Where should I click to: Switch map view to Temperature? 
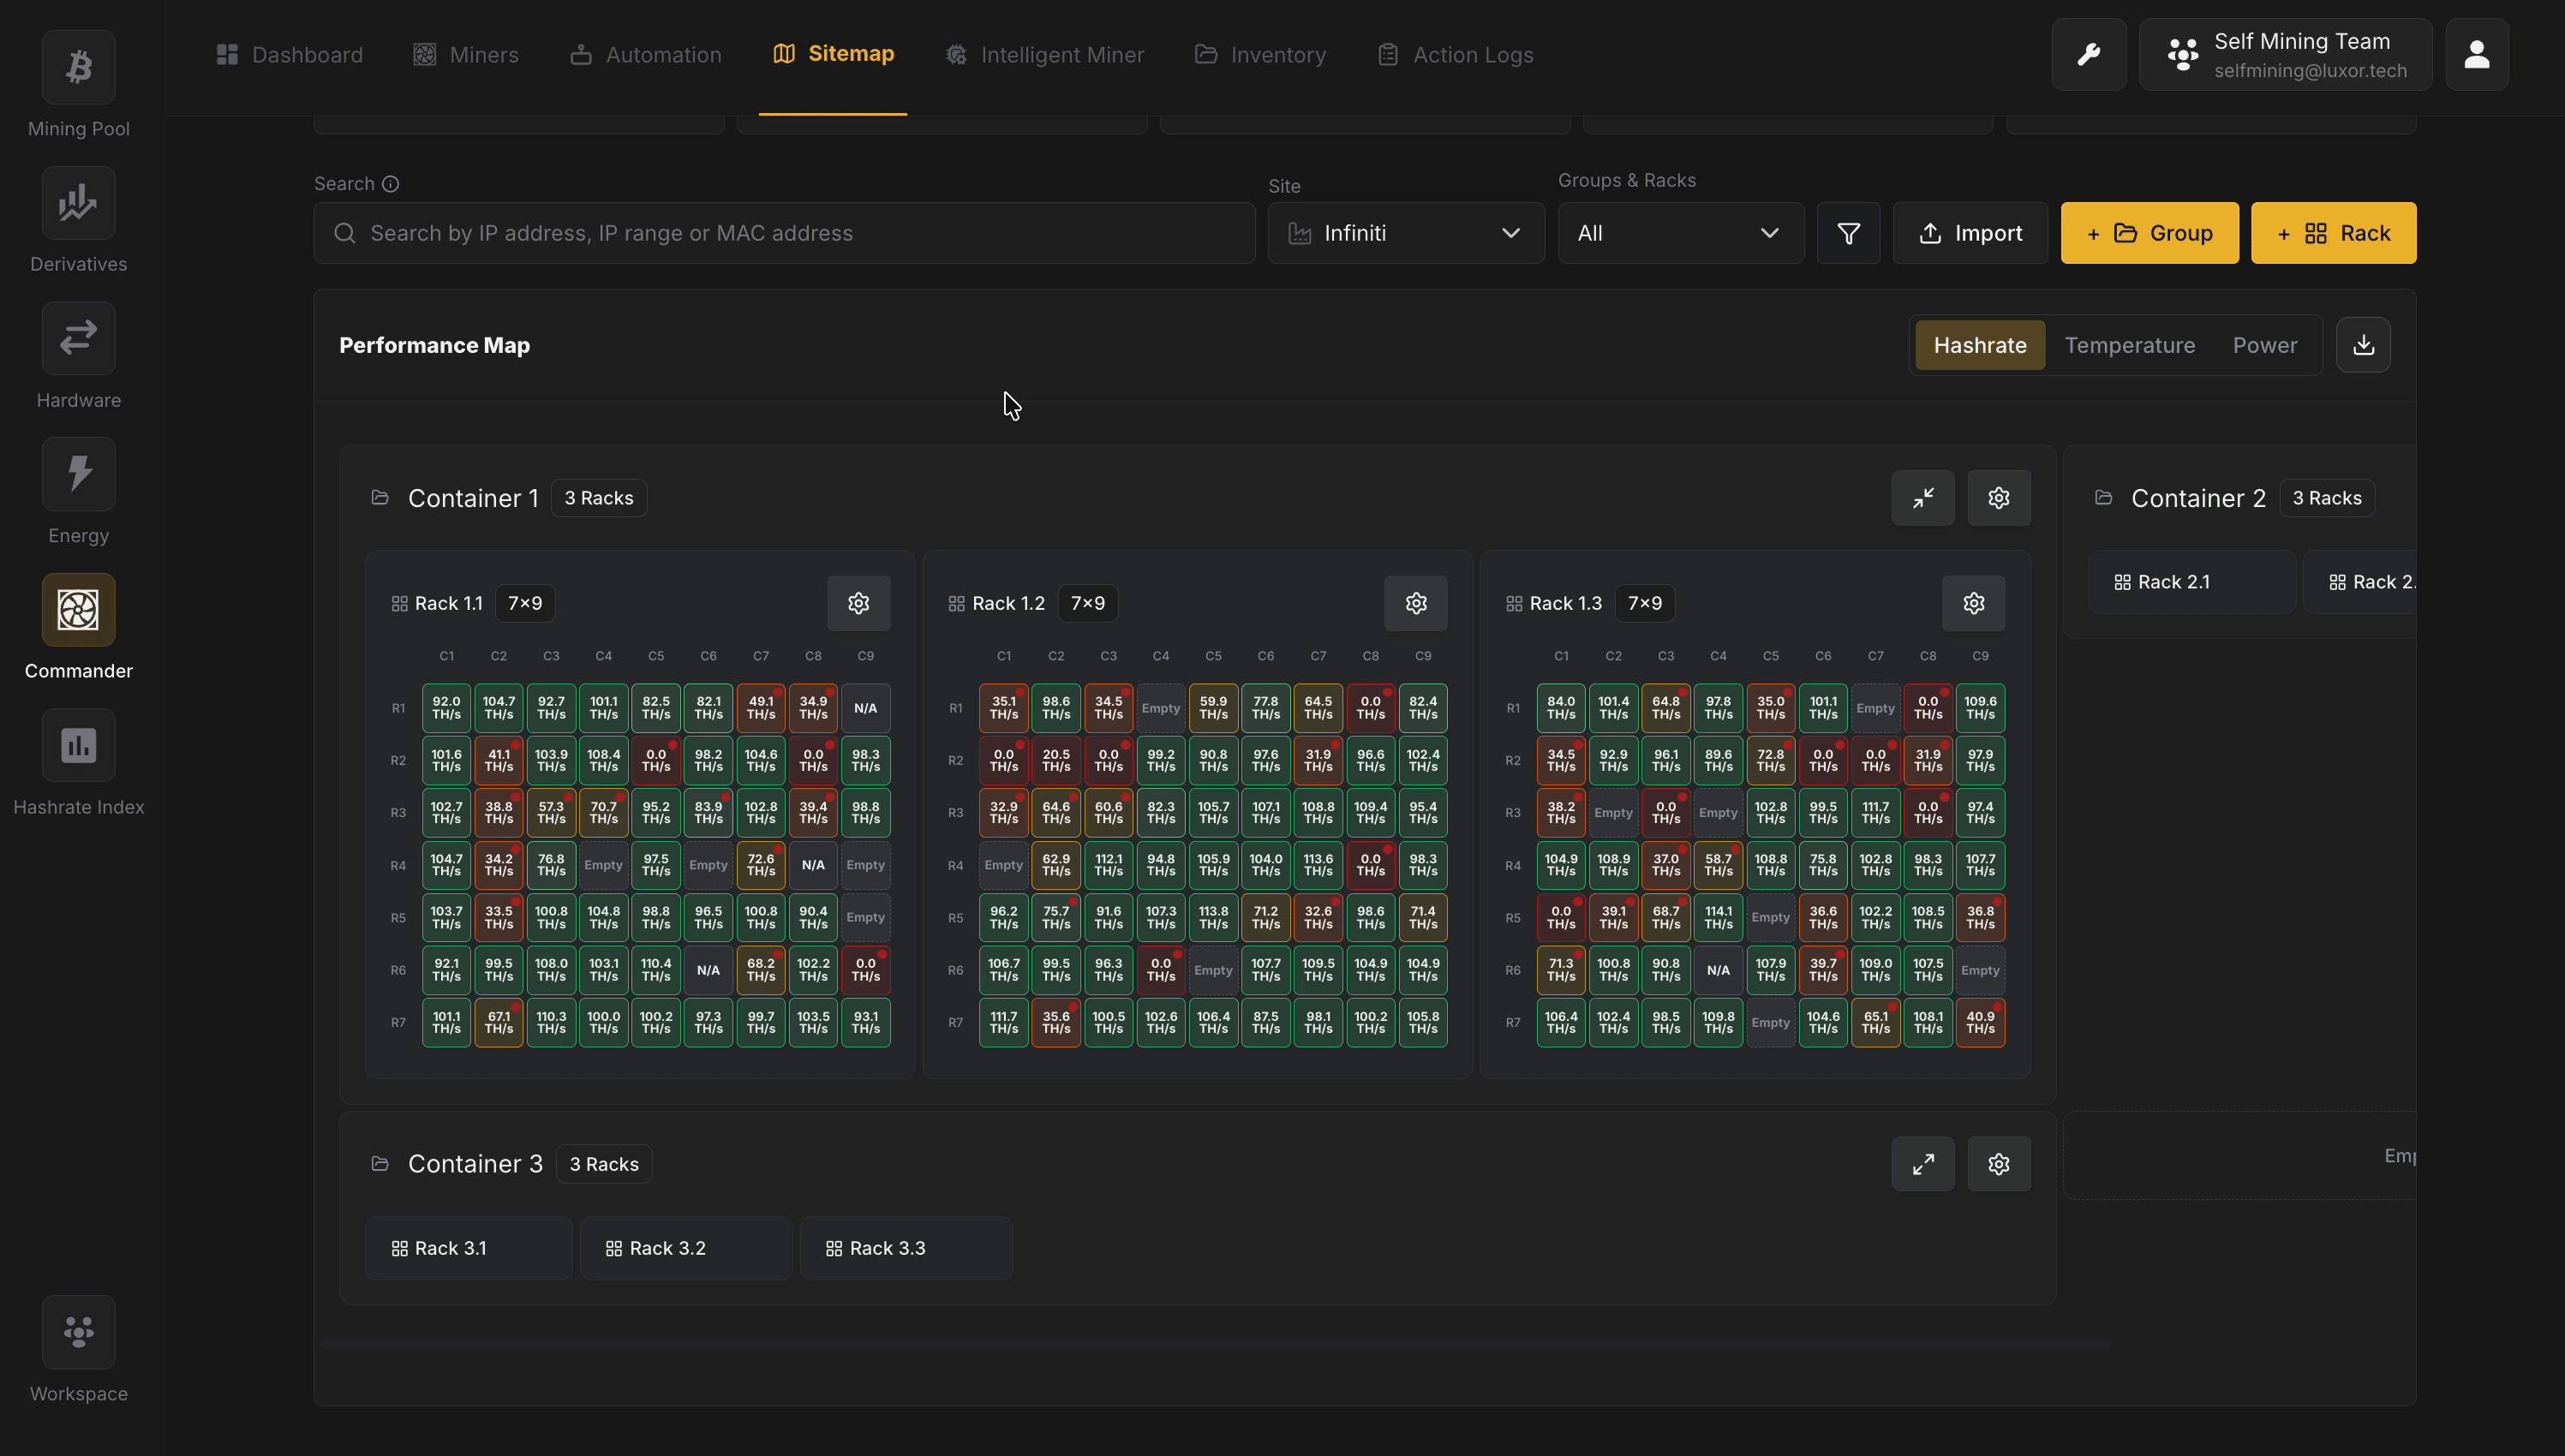[x=2129, y=345]
